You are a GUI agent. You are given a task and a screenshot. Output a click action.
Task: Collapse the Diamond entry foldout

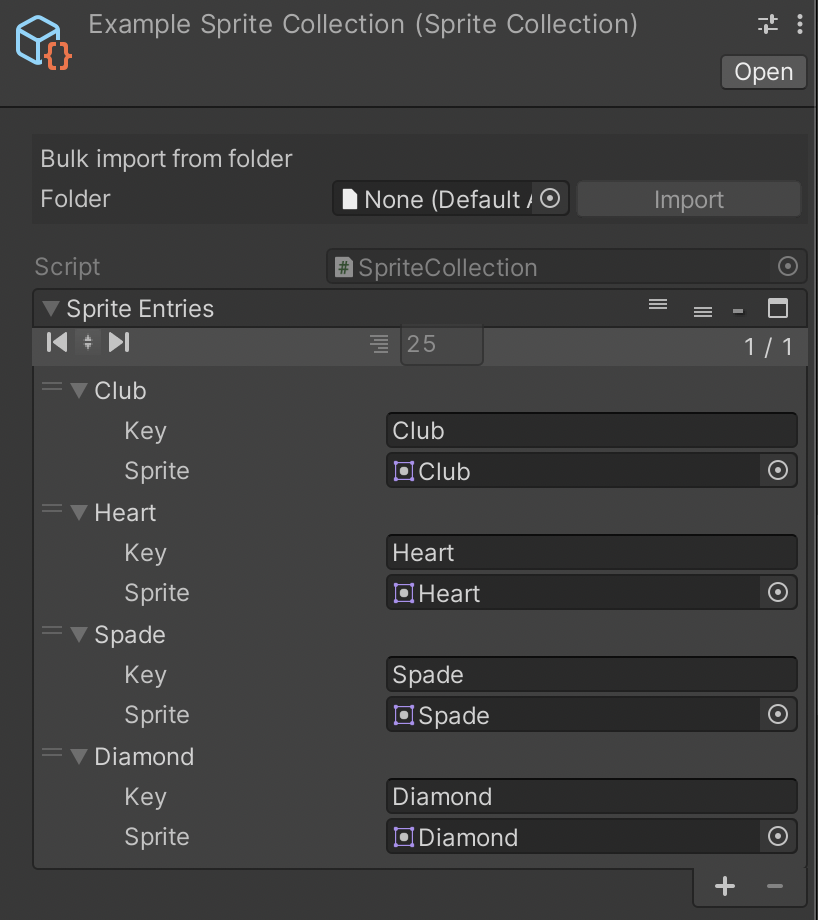pos(79,757)
